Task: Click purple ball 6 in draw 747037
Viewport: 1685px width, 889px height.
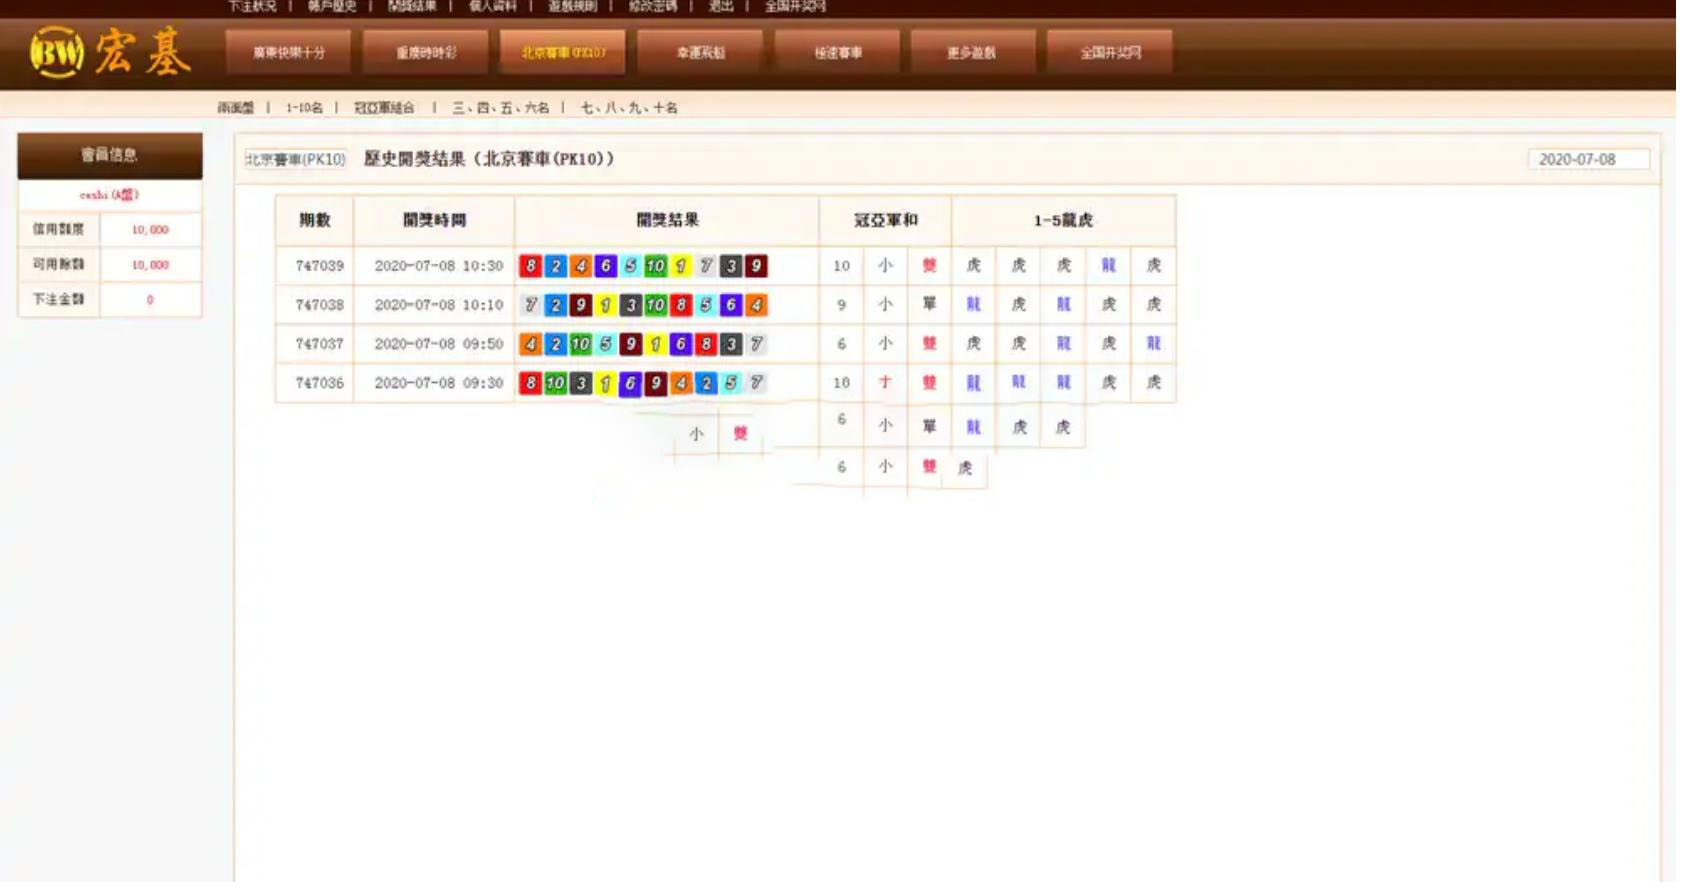Action: click(x=680, y=344)
